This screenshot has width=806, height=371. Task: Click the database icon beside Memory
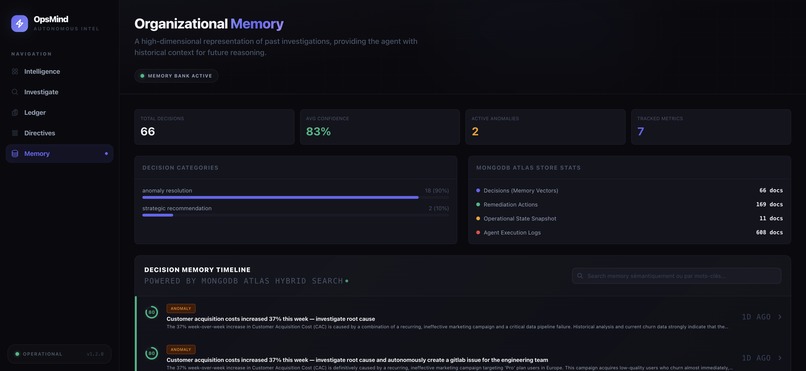tap(14, 154)
